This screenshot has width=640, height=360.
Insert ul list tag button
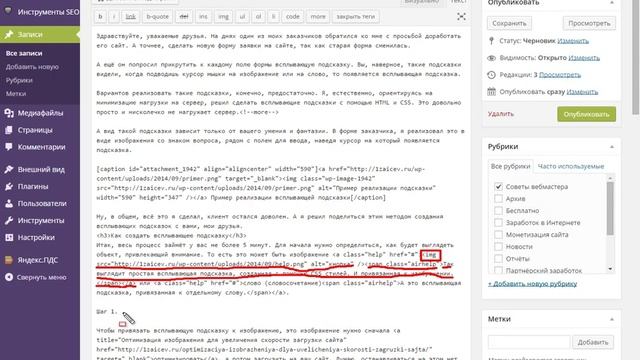242,17
